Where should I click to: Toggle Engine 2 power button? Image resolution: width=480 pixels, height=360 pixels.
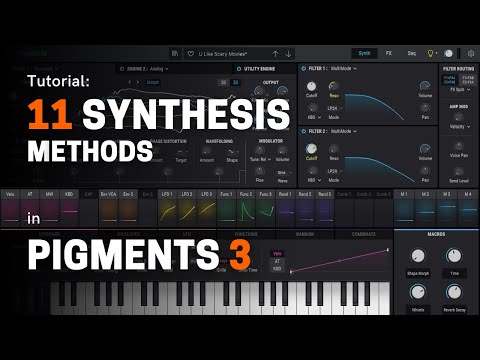(122, 69)
